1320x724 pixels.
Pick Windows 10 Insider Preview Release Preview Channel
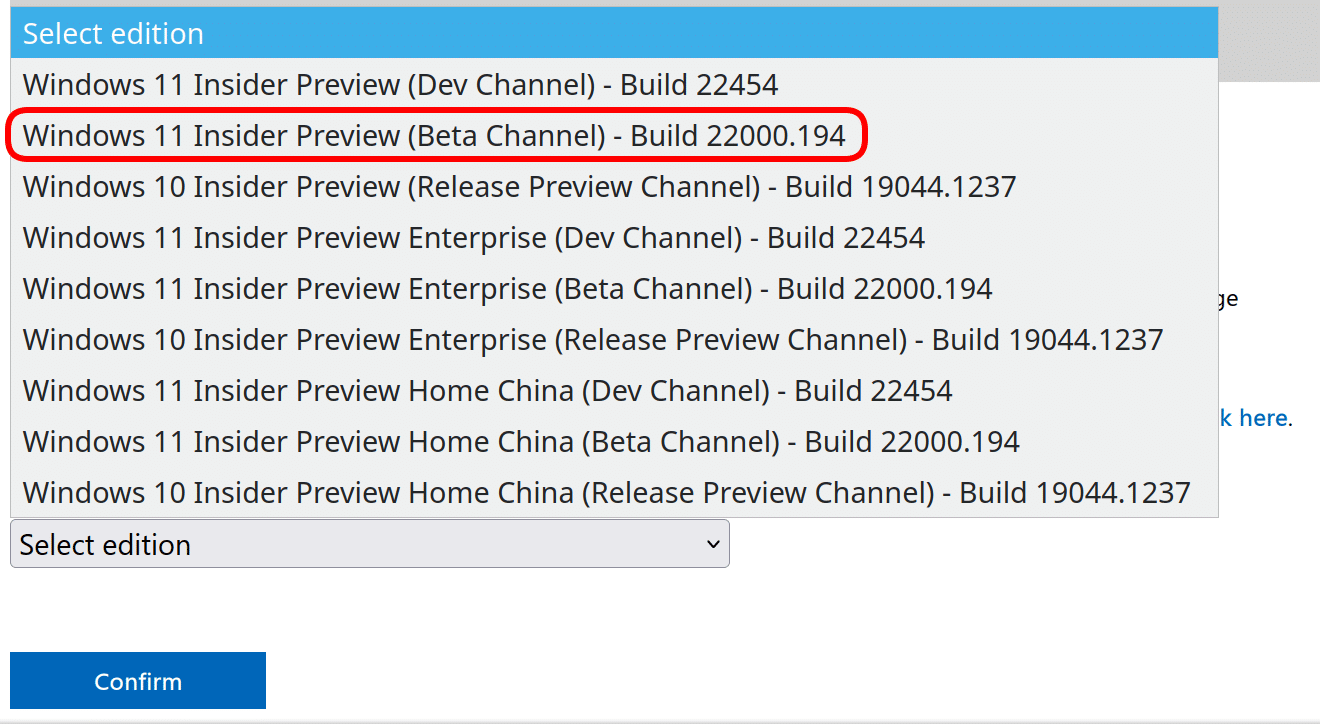coord(519,187)
